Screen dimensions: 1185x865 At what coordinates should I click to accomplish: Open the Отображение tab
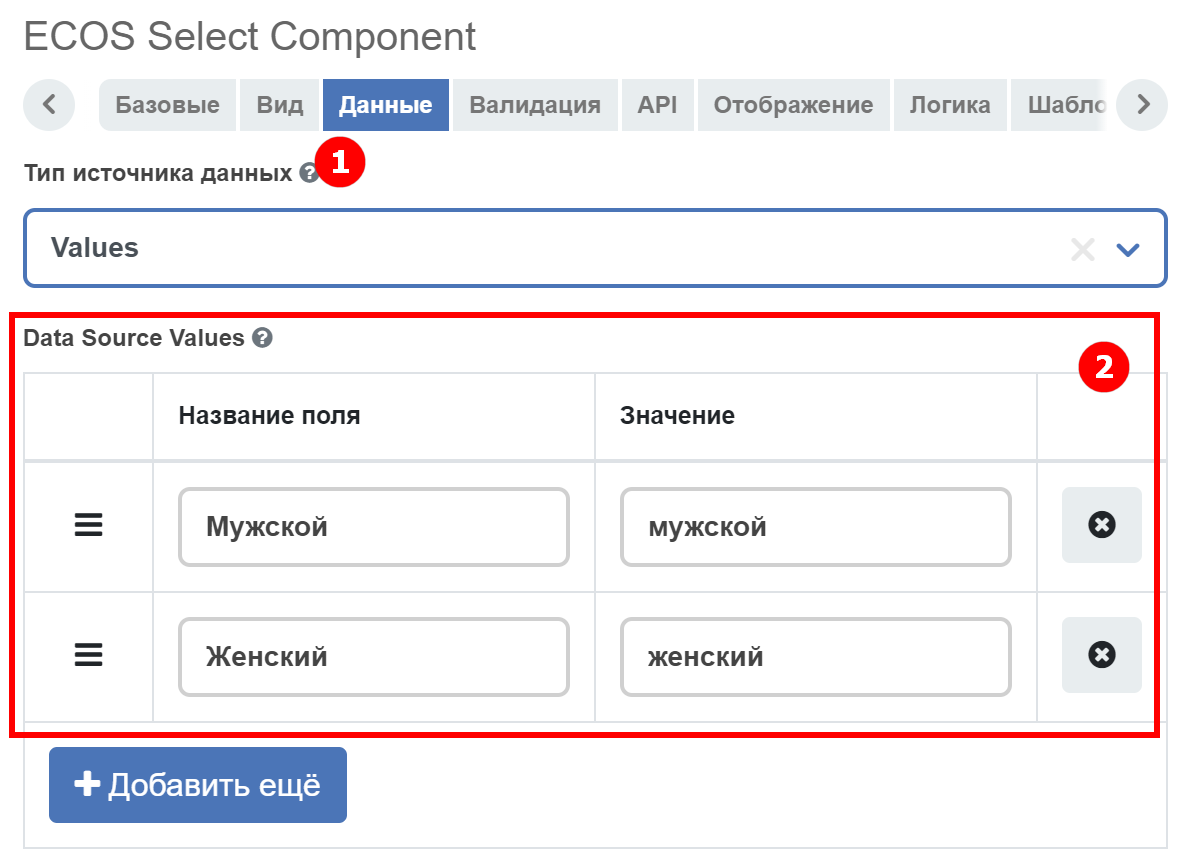coord(794,105)
